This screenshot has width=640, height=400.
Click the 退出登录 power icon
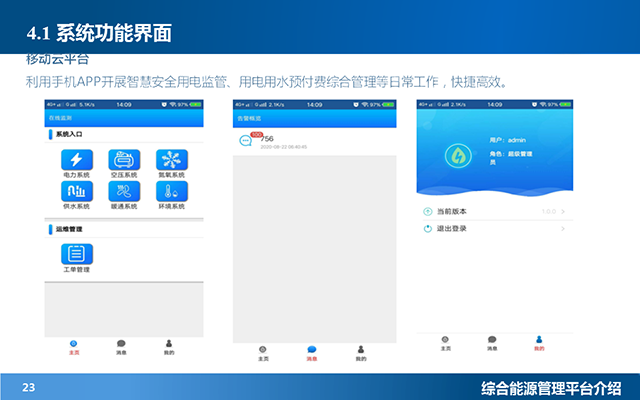[428, 229]
